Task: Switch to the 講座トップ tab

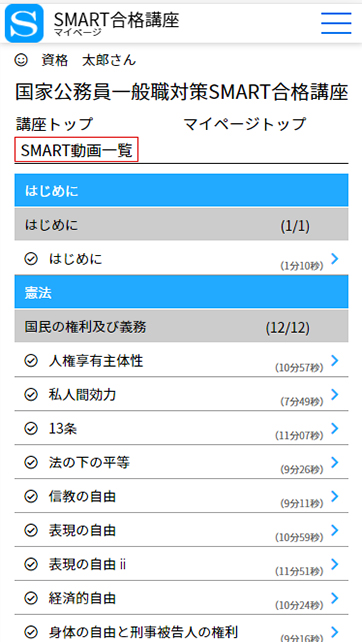Action: (x=55, y=123)
